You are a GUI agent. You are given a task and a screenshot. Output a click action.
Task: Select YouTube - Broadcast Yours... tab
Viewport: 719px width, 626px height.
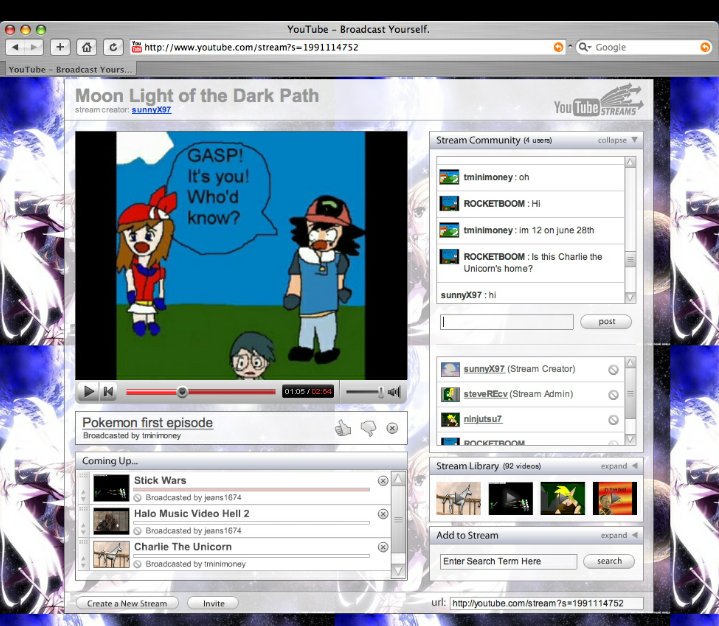[x=70, y=70]
